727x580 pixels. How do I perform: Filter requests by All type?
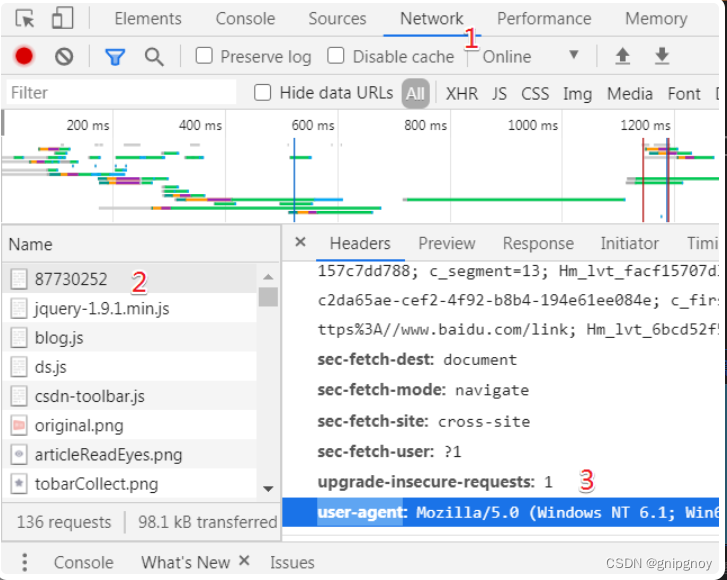pos(415,94)
